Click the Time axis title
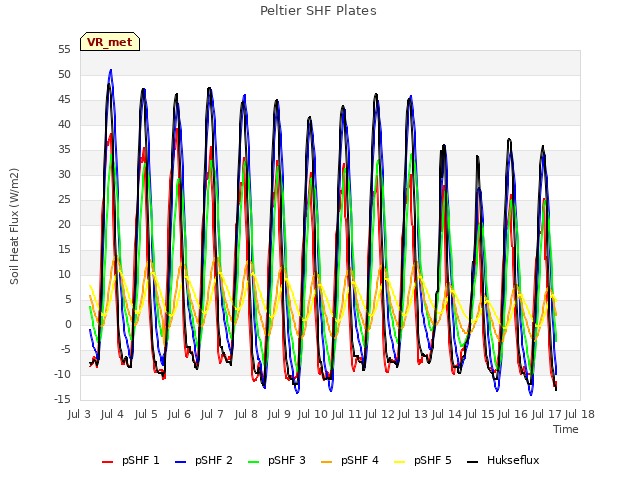This screenshot has height=480, width=640. click(x=566, y=429)
